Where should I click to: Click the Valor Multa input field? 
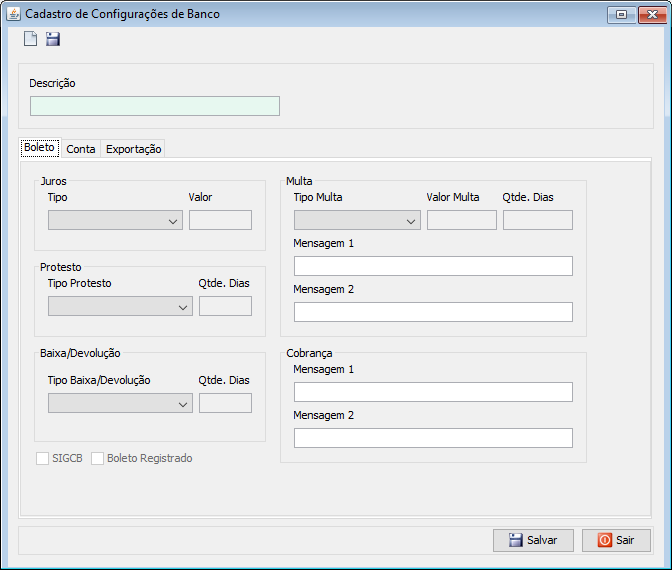click(x=462, y=220)
